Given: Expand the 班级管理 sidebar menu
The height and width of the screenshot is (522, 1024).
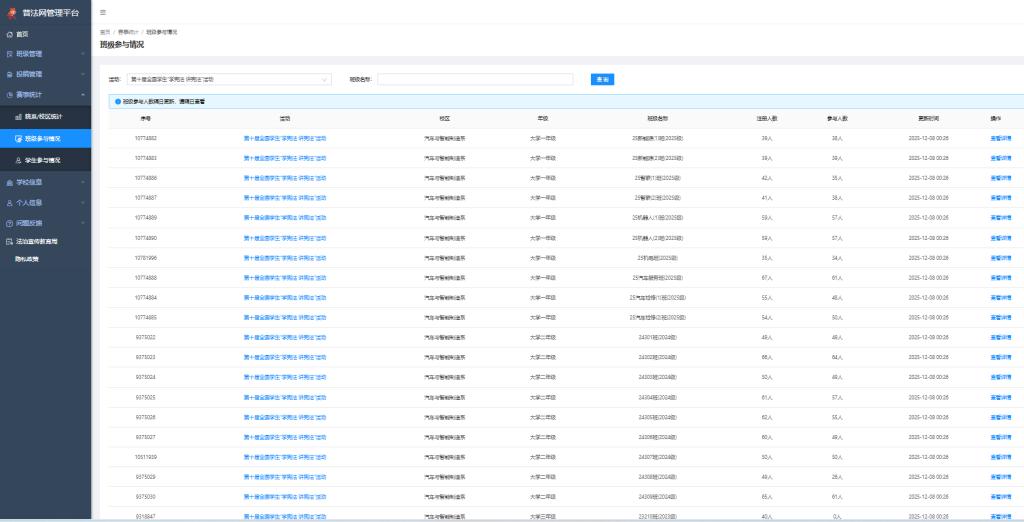Looking at the screenshot, I should (43, 53).
